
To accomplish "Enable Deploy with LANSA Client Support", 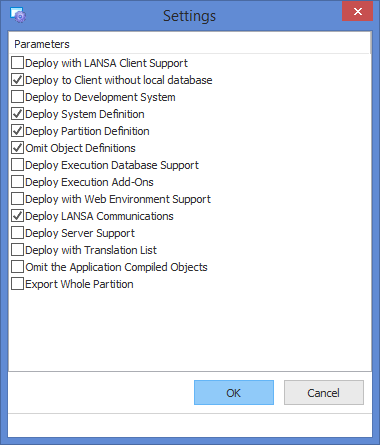I will (x=17, y=63).
